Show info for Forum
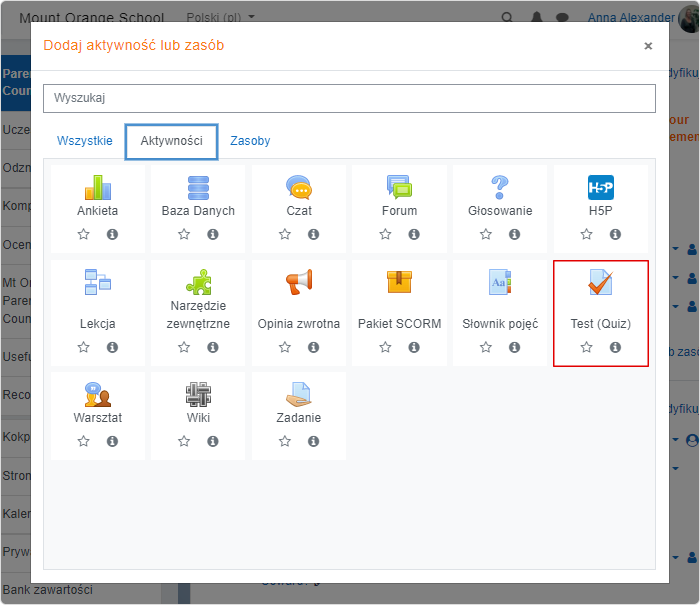700x605 pixels. [414, 234]
